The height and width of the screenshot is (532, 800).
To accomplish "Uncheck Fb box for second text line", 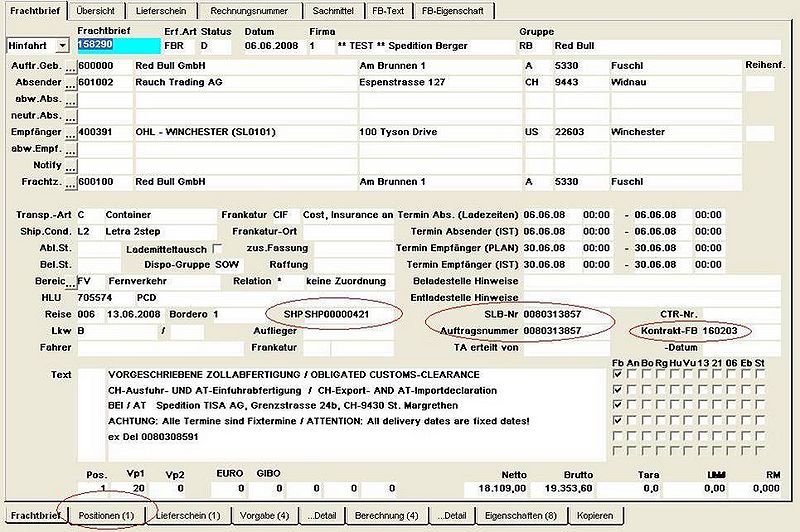I will [x=617, y=390].
